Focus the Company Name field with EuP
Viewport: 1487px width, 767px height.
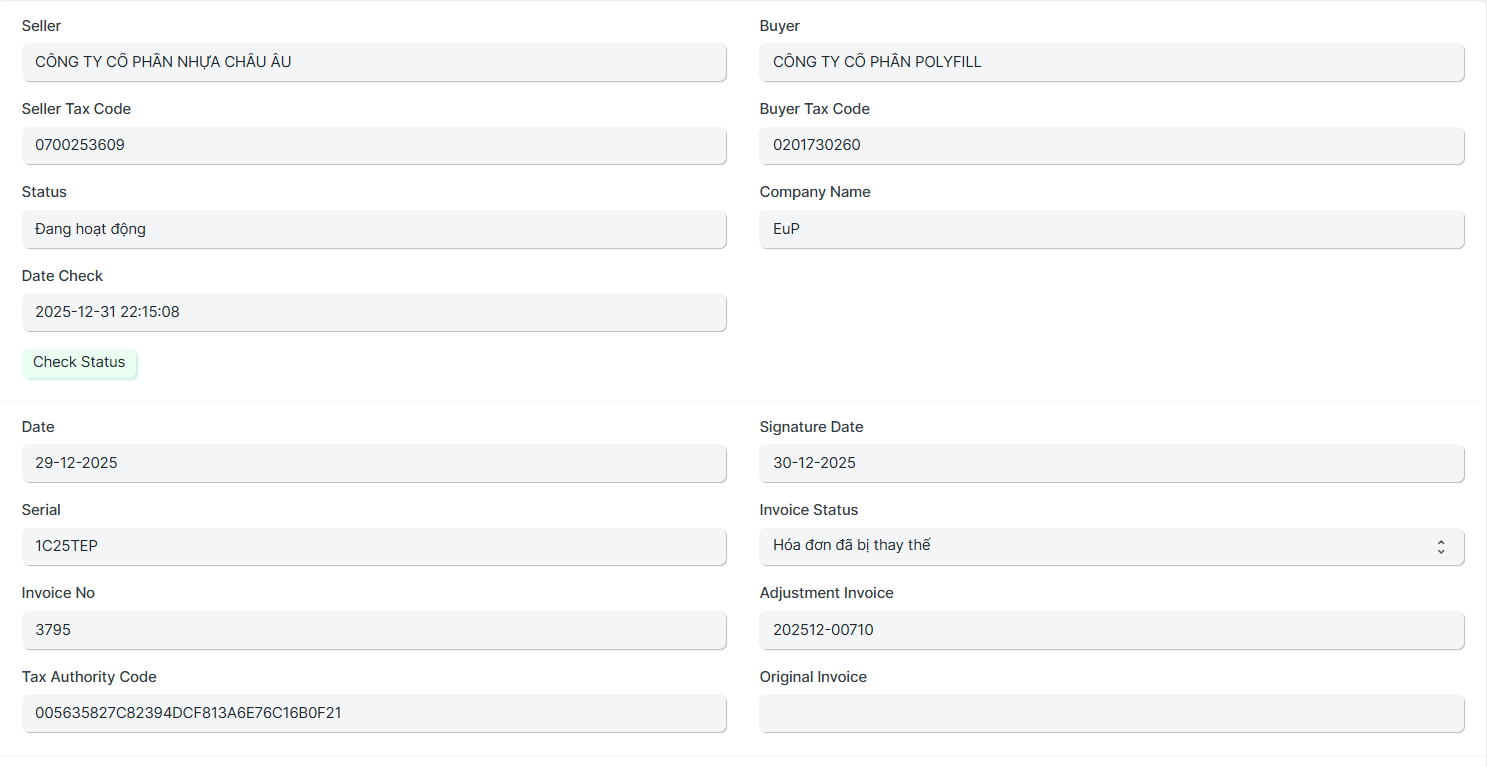point(1112,229)
